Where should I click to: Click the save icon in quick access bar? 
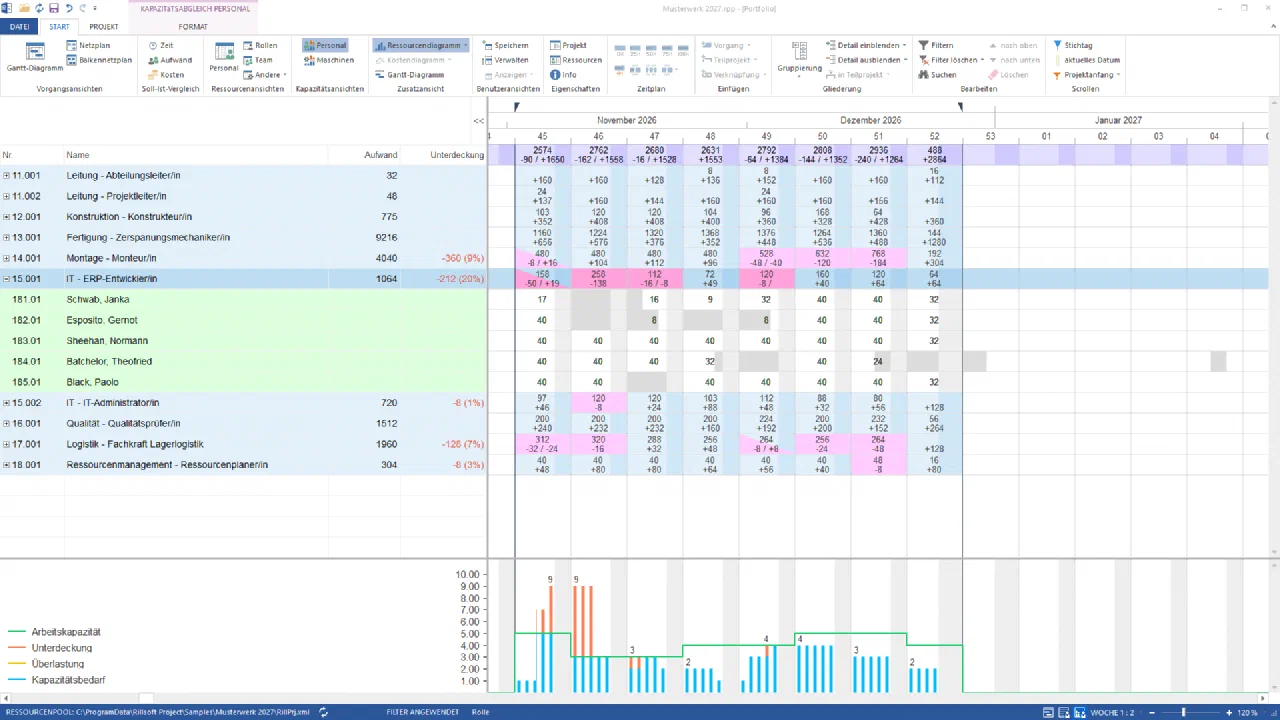click(x=54, y=8)
